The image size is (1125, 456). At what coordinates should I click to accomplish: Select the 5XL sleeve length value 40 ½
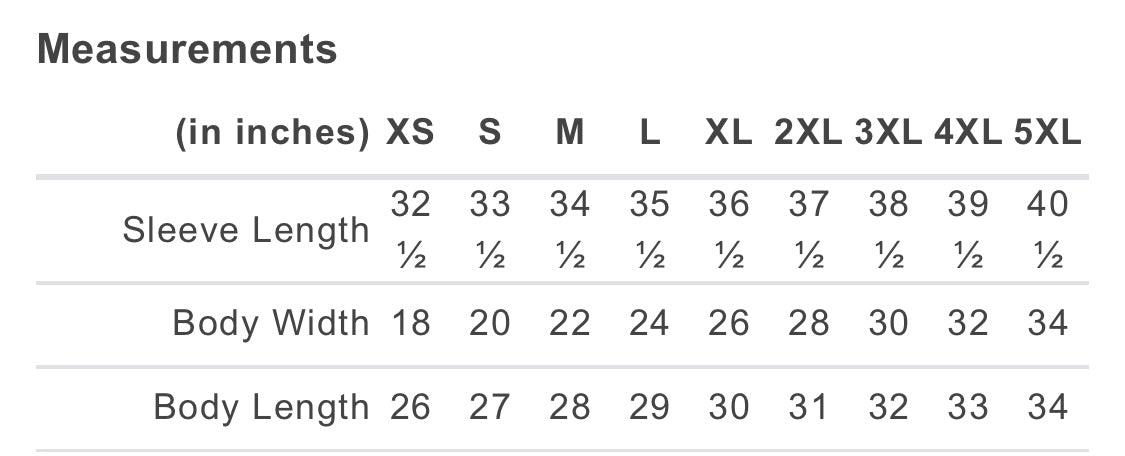click(1047, 230)
